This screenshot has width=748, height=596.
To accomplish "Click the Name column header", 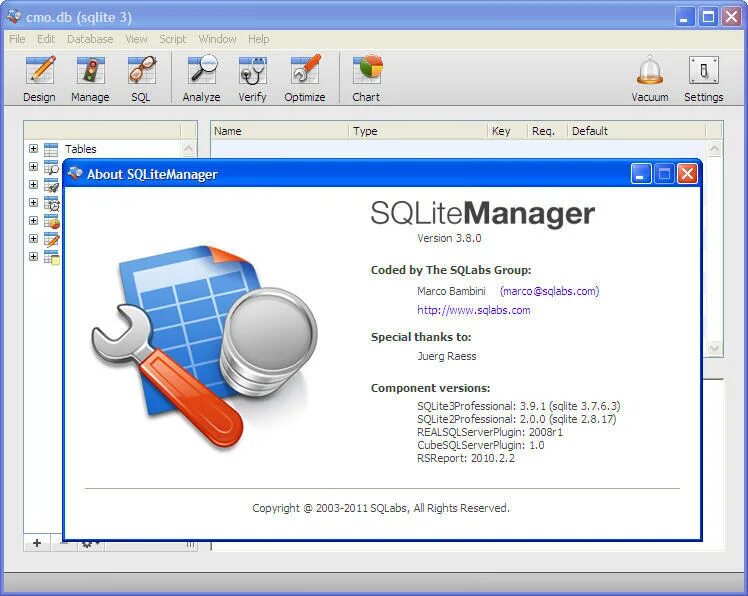I will pos(280,131).
